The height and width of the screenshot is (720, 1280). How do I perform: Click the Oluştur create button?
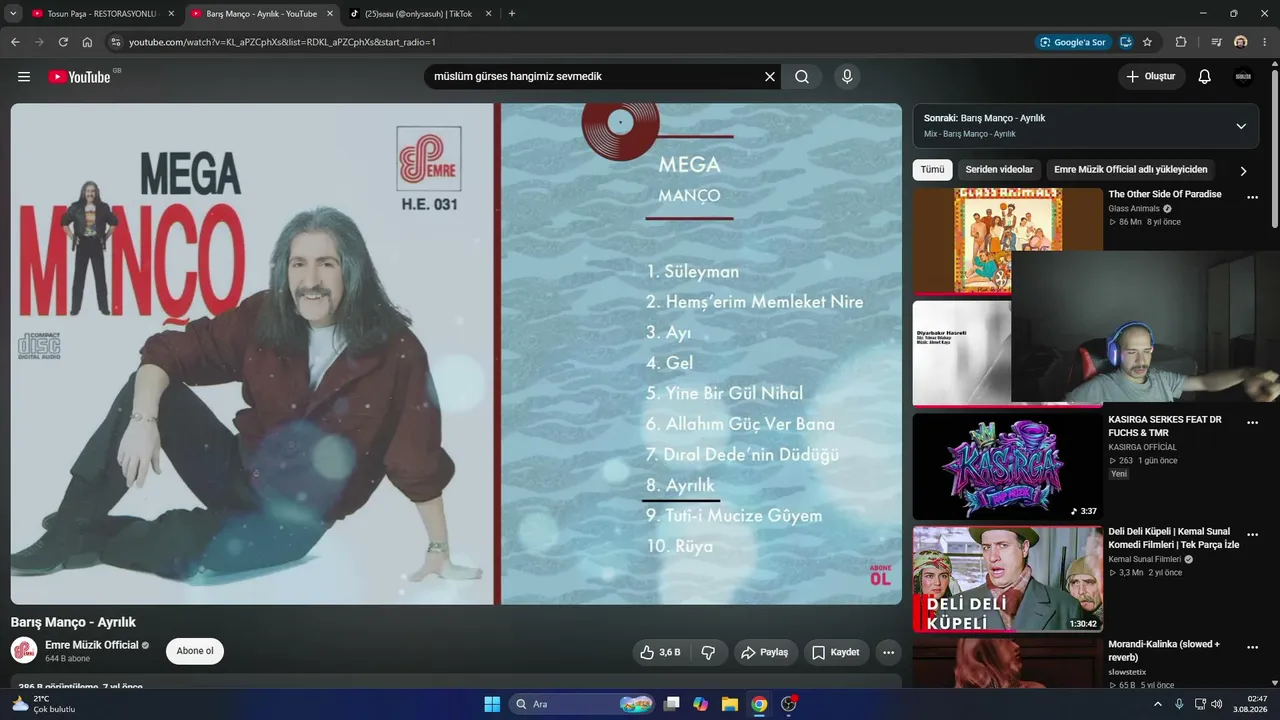pyautogui.click(x=1151, y=77)
